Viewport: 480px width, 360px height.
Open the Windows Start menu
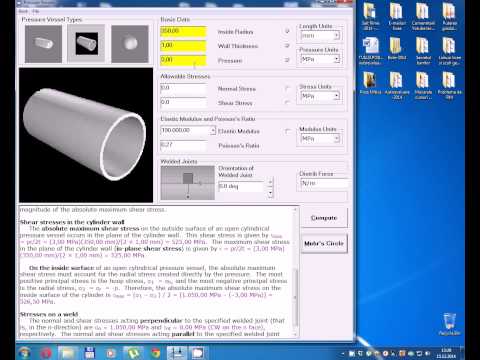[25, 353]
